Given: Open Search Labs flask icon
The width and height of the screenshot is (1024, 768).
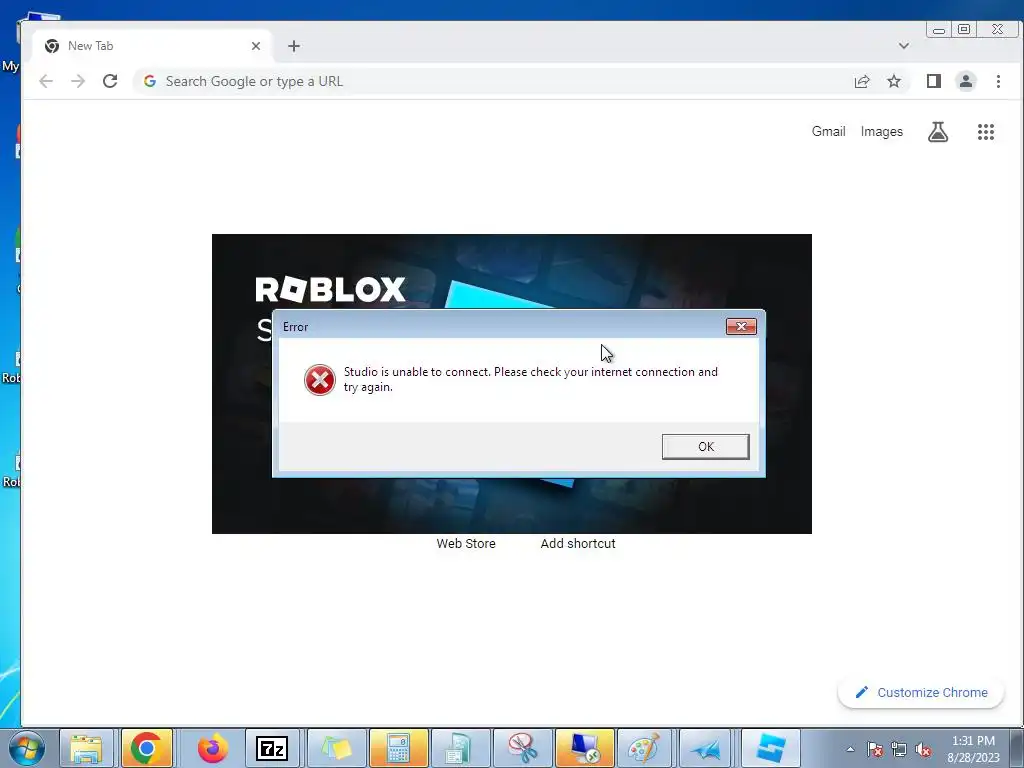Looking at the screenshot, I should pyautogui.click(x=938, y=132).
